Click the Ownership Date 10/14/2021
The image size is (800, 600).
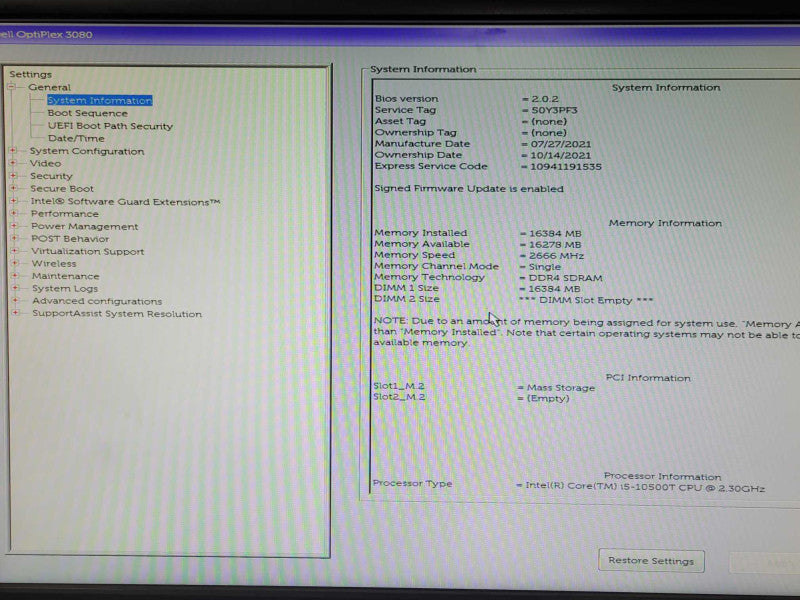tap(560, 155)
